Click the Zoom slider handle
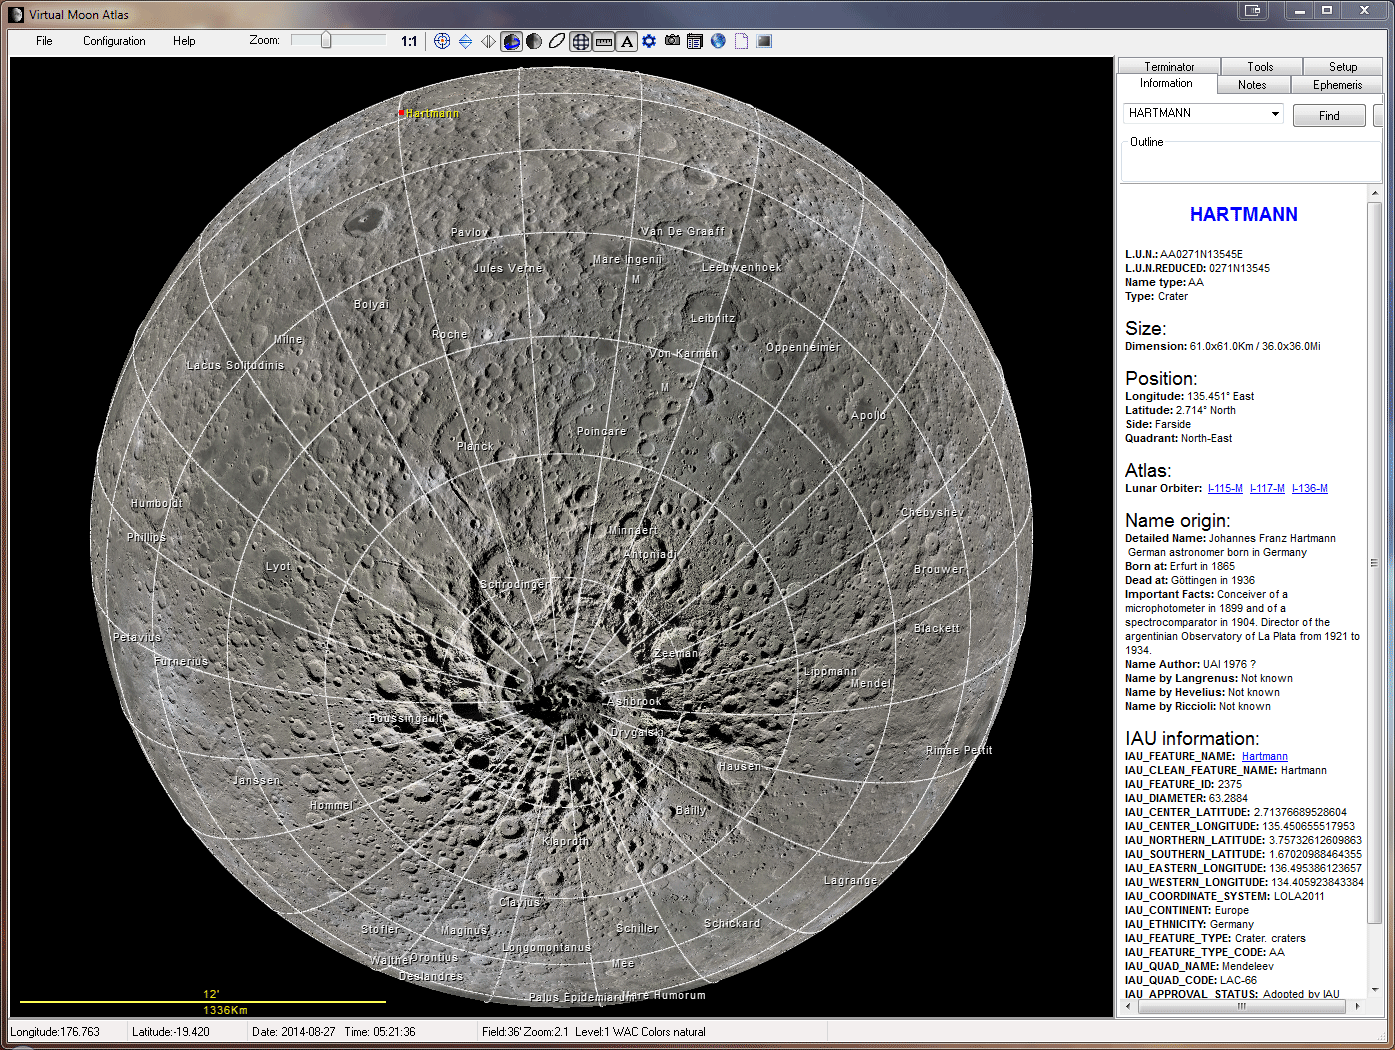 [326, 40]
